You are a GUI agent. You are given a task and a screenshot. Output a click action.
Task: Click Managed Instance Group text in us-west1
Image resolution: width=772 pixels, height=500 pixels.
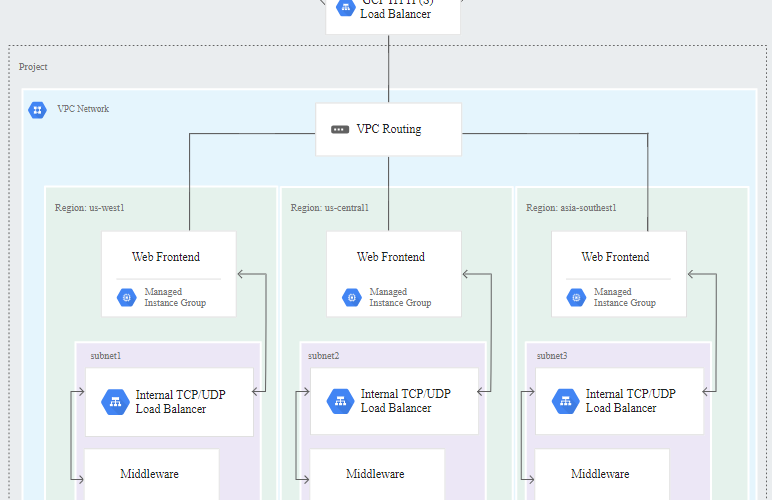(x=175, y=297)
